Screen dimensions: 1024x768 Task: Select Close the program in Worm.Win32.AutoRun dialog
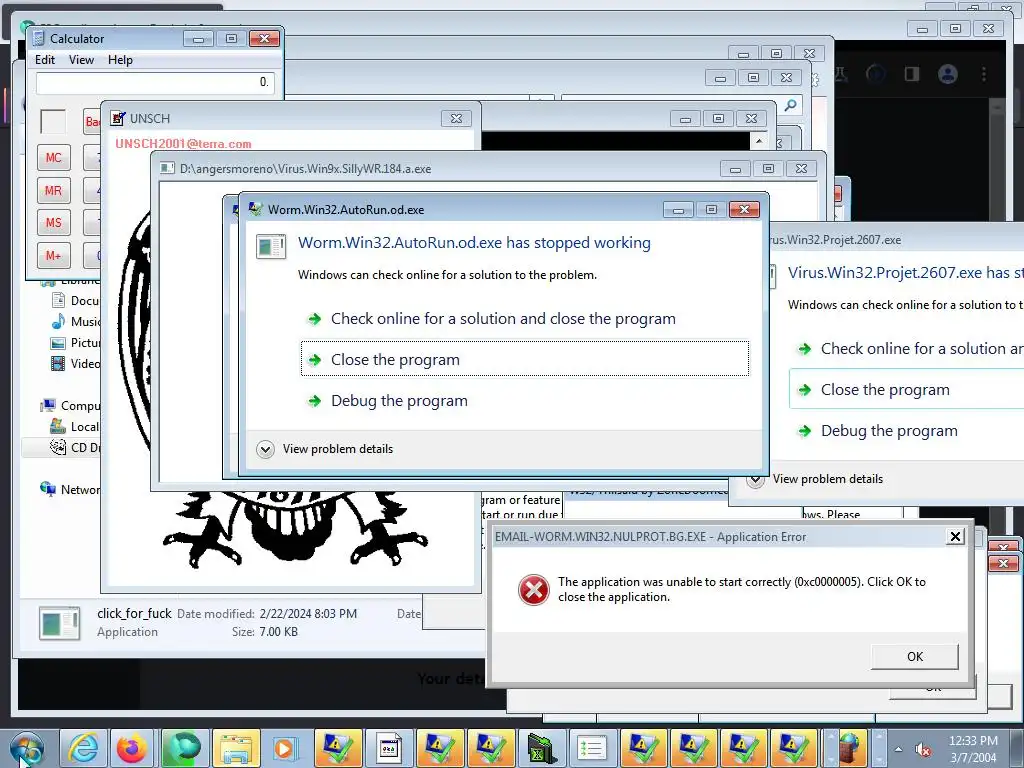(x=524, y=359)
